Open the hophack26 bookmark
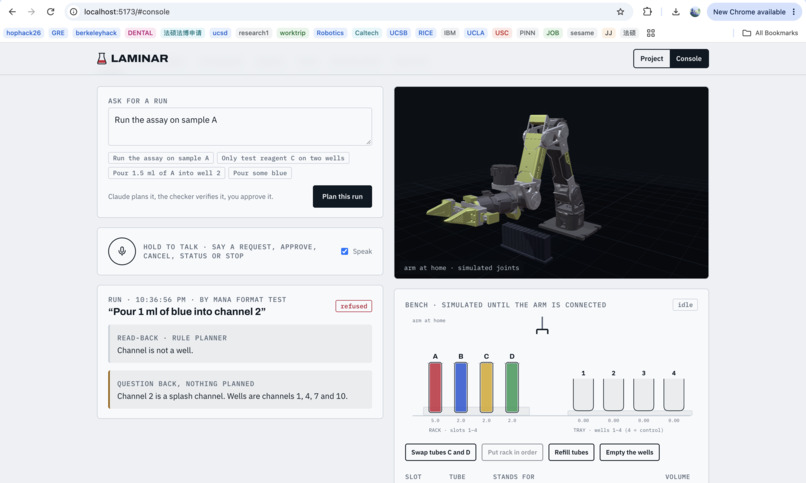This screenshot has height=483, width=806. pyautogui.click(x=23, y=33)
